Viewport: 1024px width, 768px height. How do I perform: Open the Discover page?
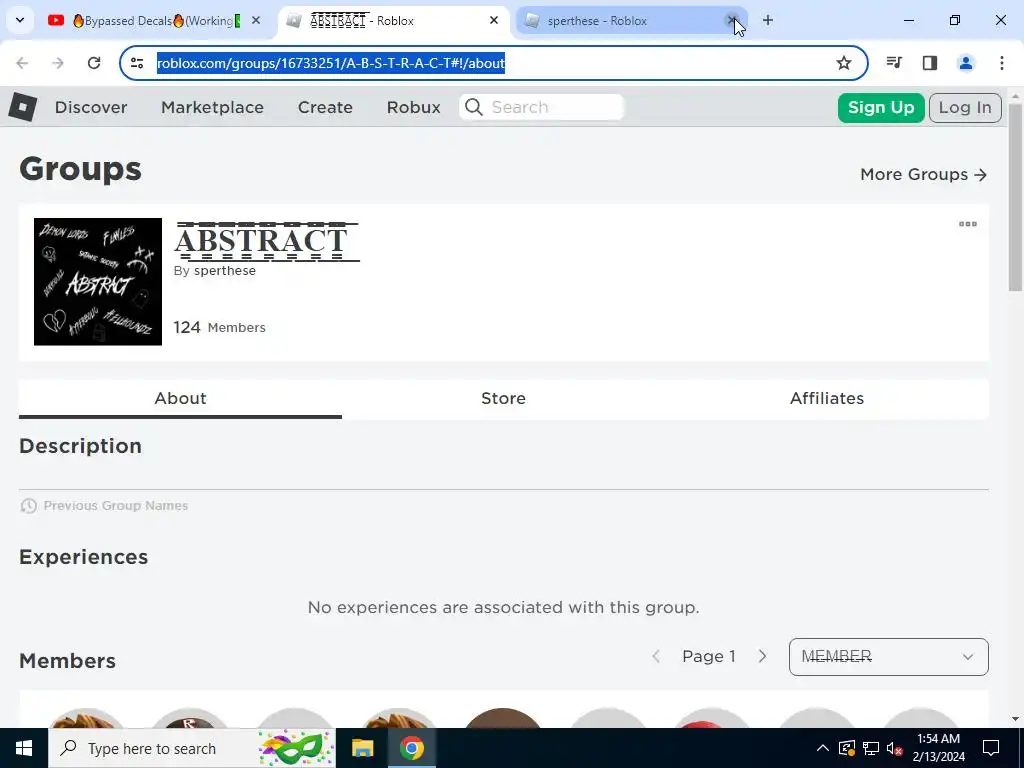pos(91,108)
